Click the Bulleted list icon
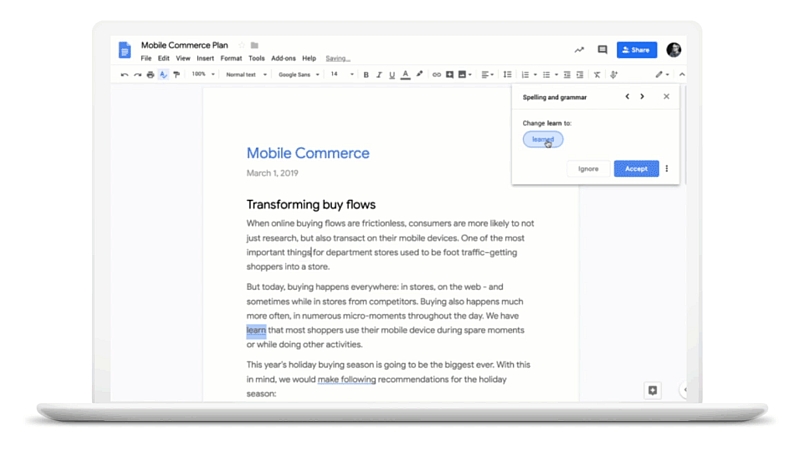This screenshot has width=800, height=450. [546, 74]
